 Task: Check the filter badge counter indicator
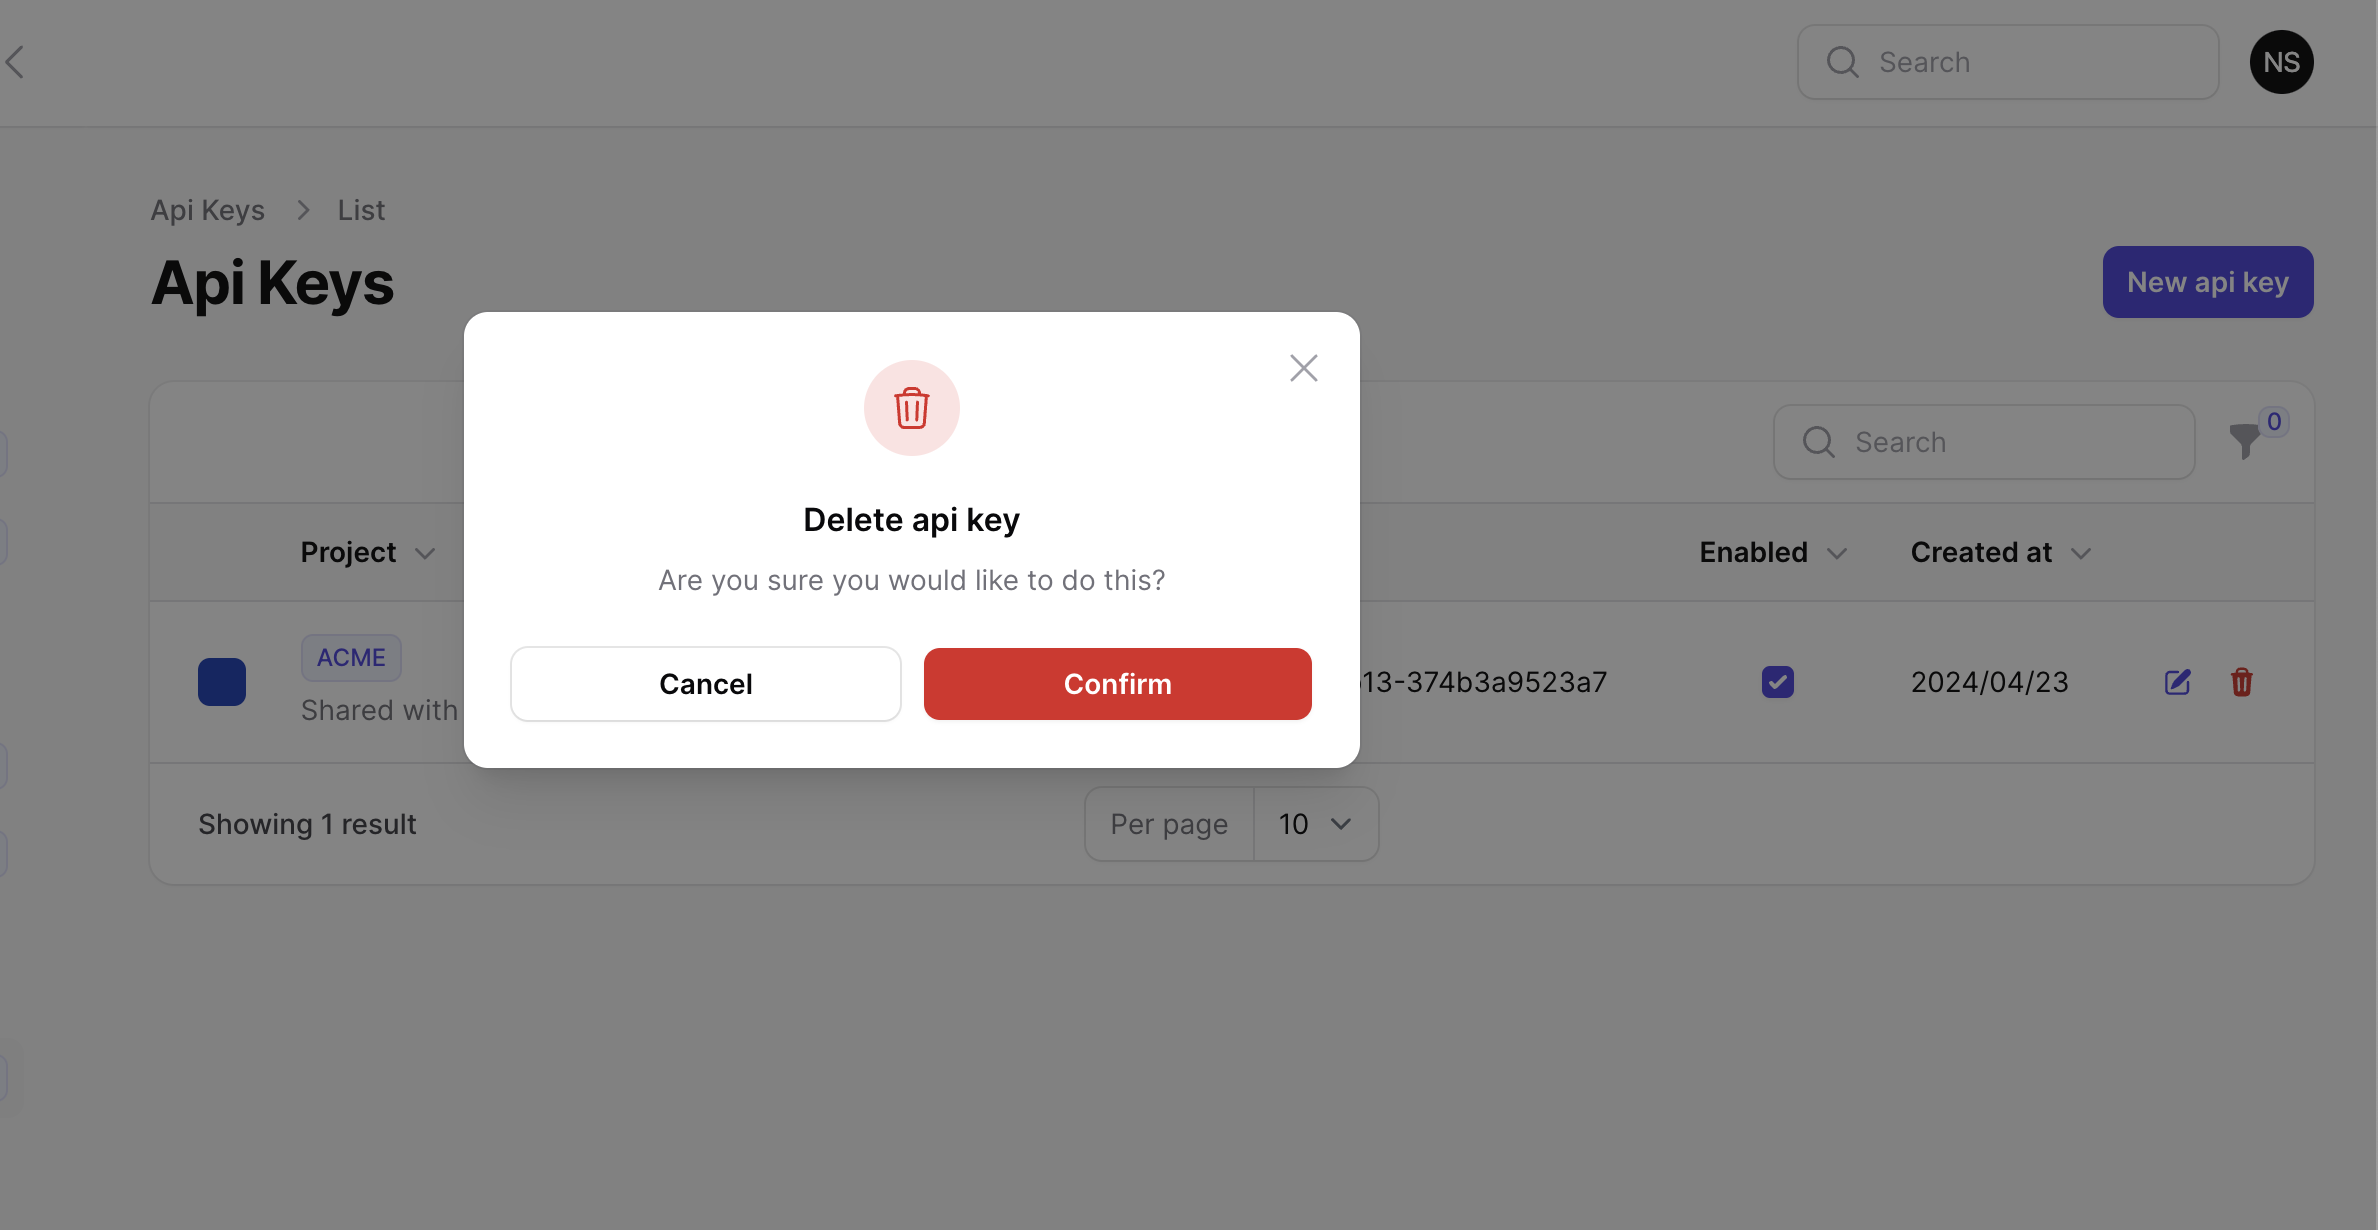[x=2274, y=420]
